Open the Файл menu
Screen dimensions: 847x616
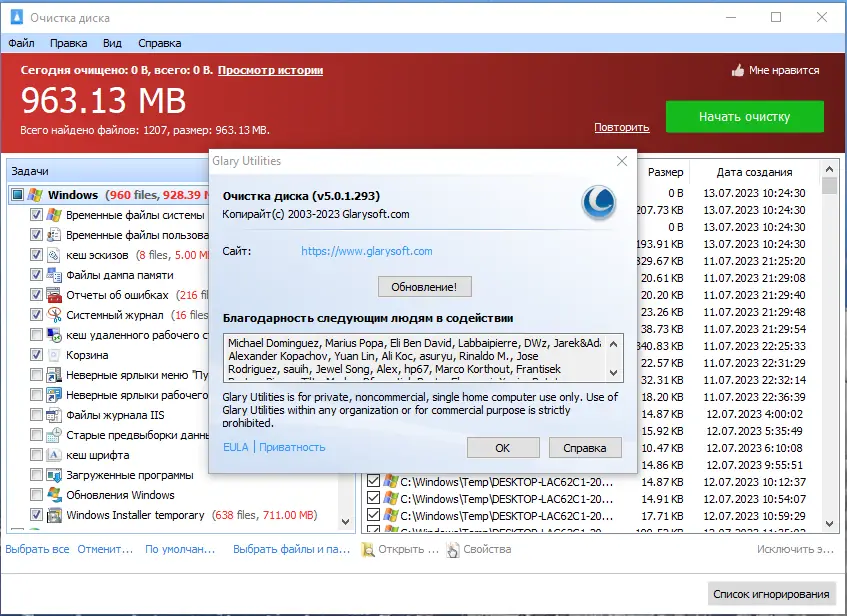(22, 43)
